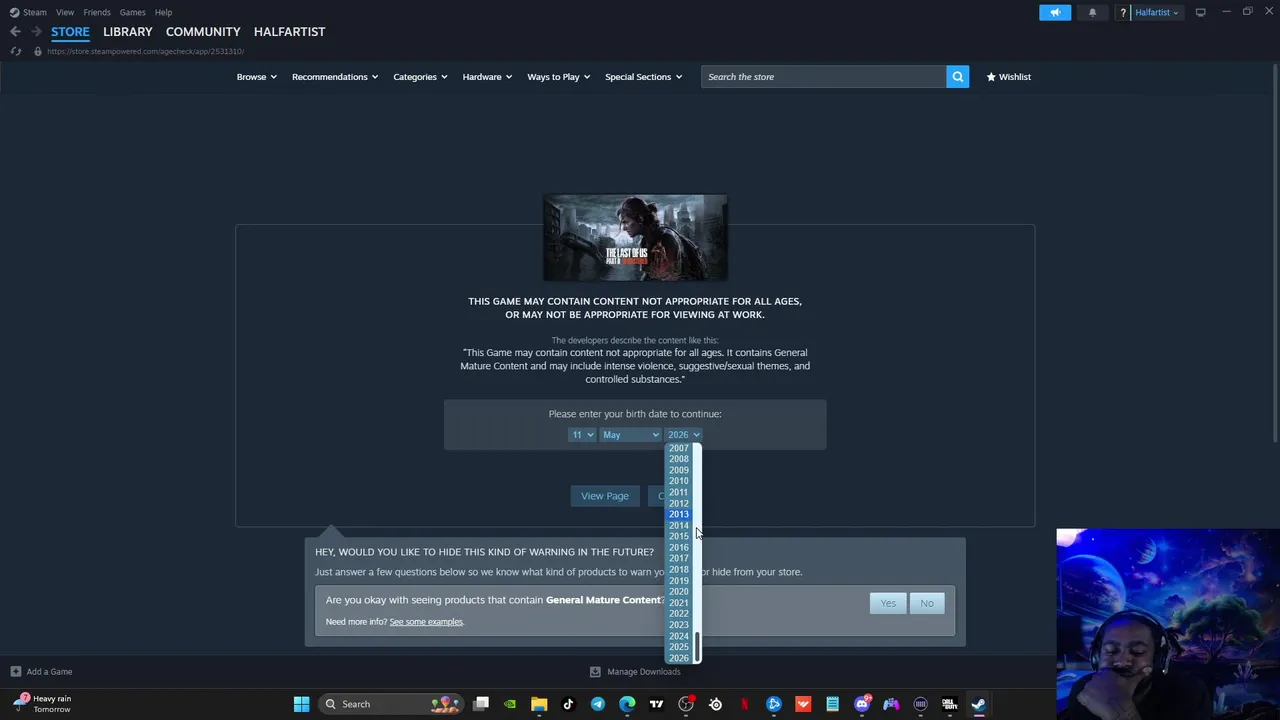Click the Add a Game plus icon
This screenshot has height=720, width=1280.
tap(16, 672)
